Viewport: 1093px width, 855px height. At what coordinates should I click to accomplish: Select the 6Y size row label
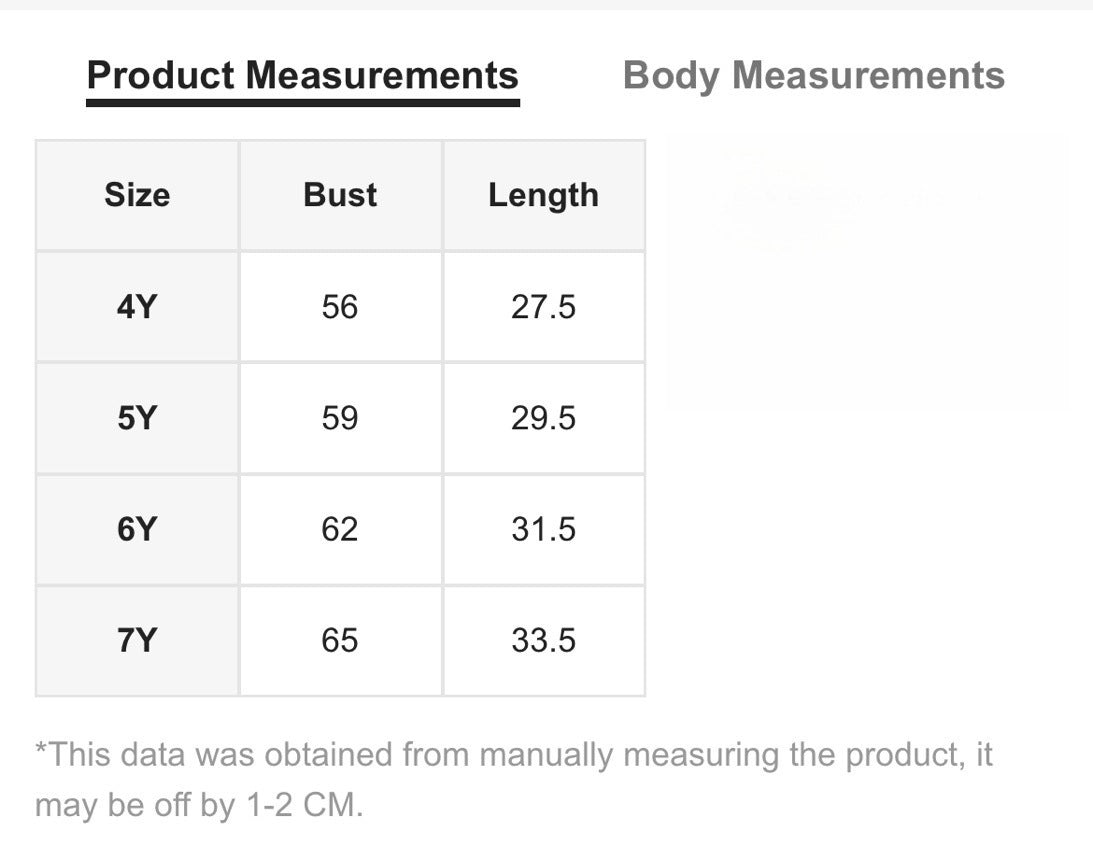pyautogui.click(x=137, y=529)
